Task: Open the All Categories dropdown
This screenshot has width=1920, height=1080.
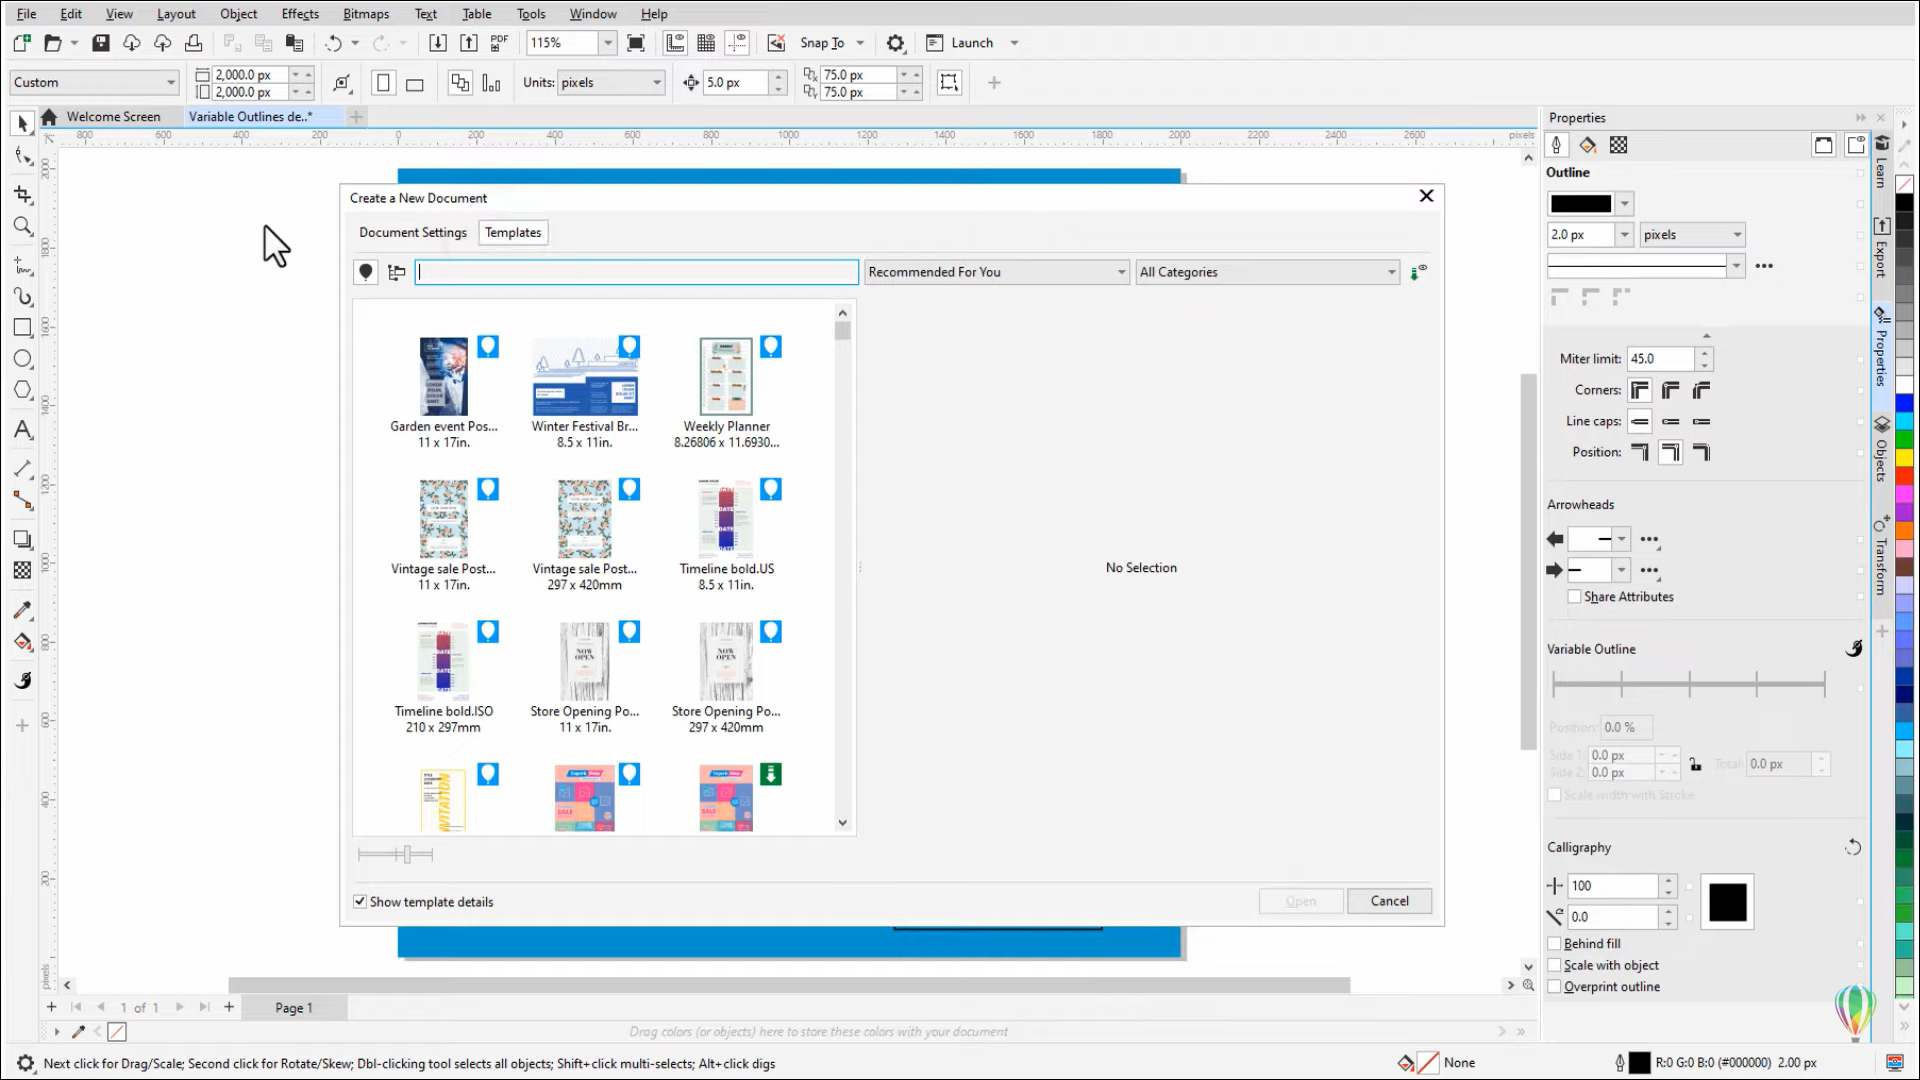Action: [x=1391, y=271]
